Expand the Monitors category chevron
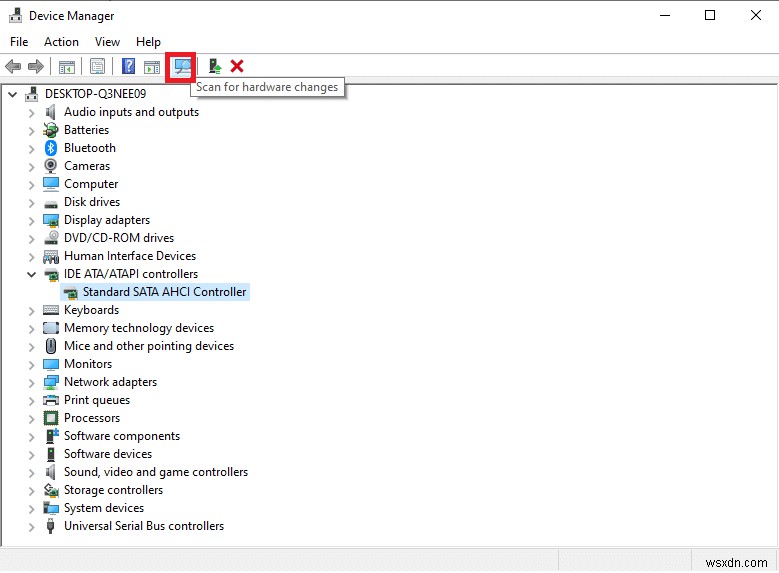This screenshot has width=779, height=573. click(31, 365)
